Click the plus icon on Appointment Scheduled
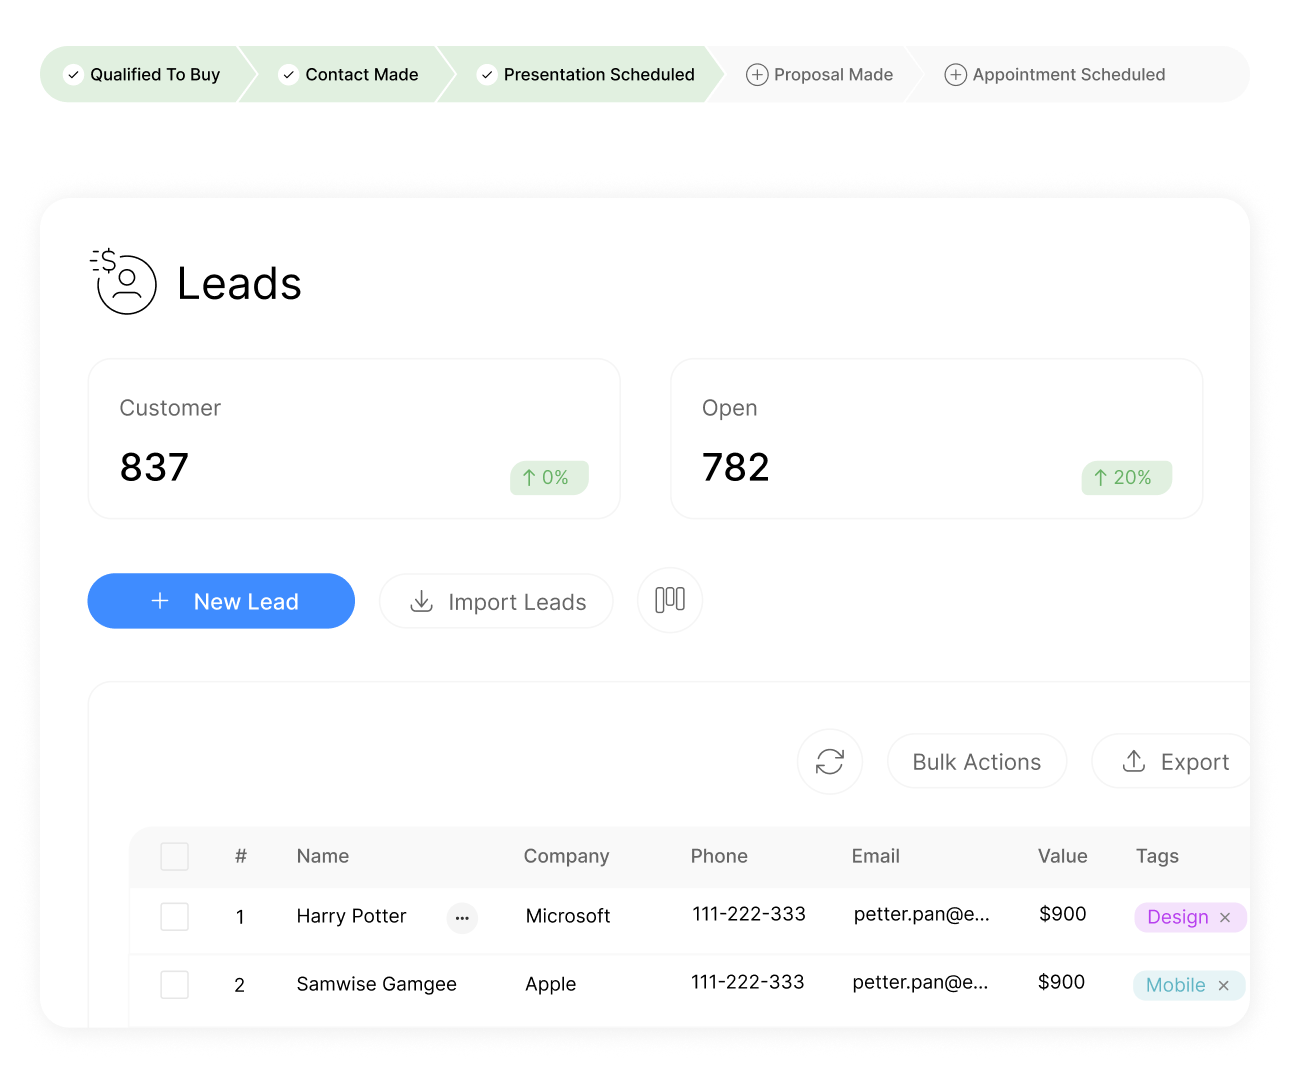Viewport: 1290px width, 1074px height. click(955, 75)
